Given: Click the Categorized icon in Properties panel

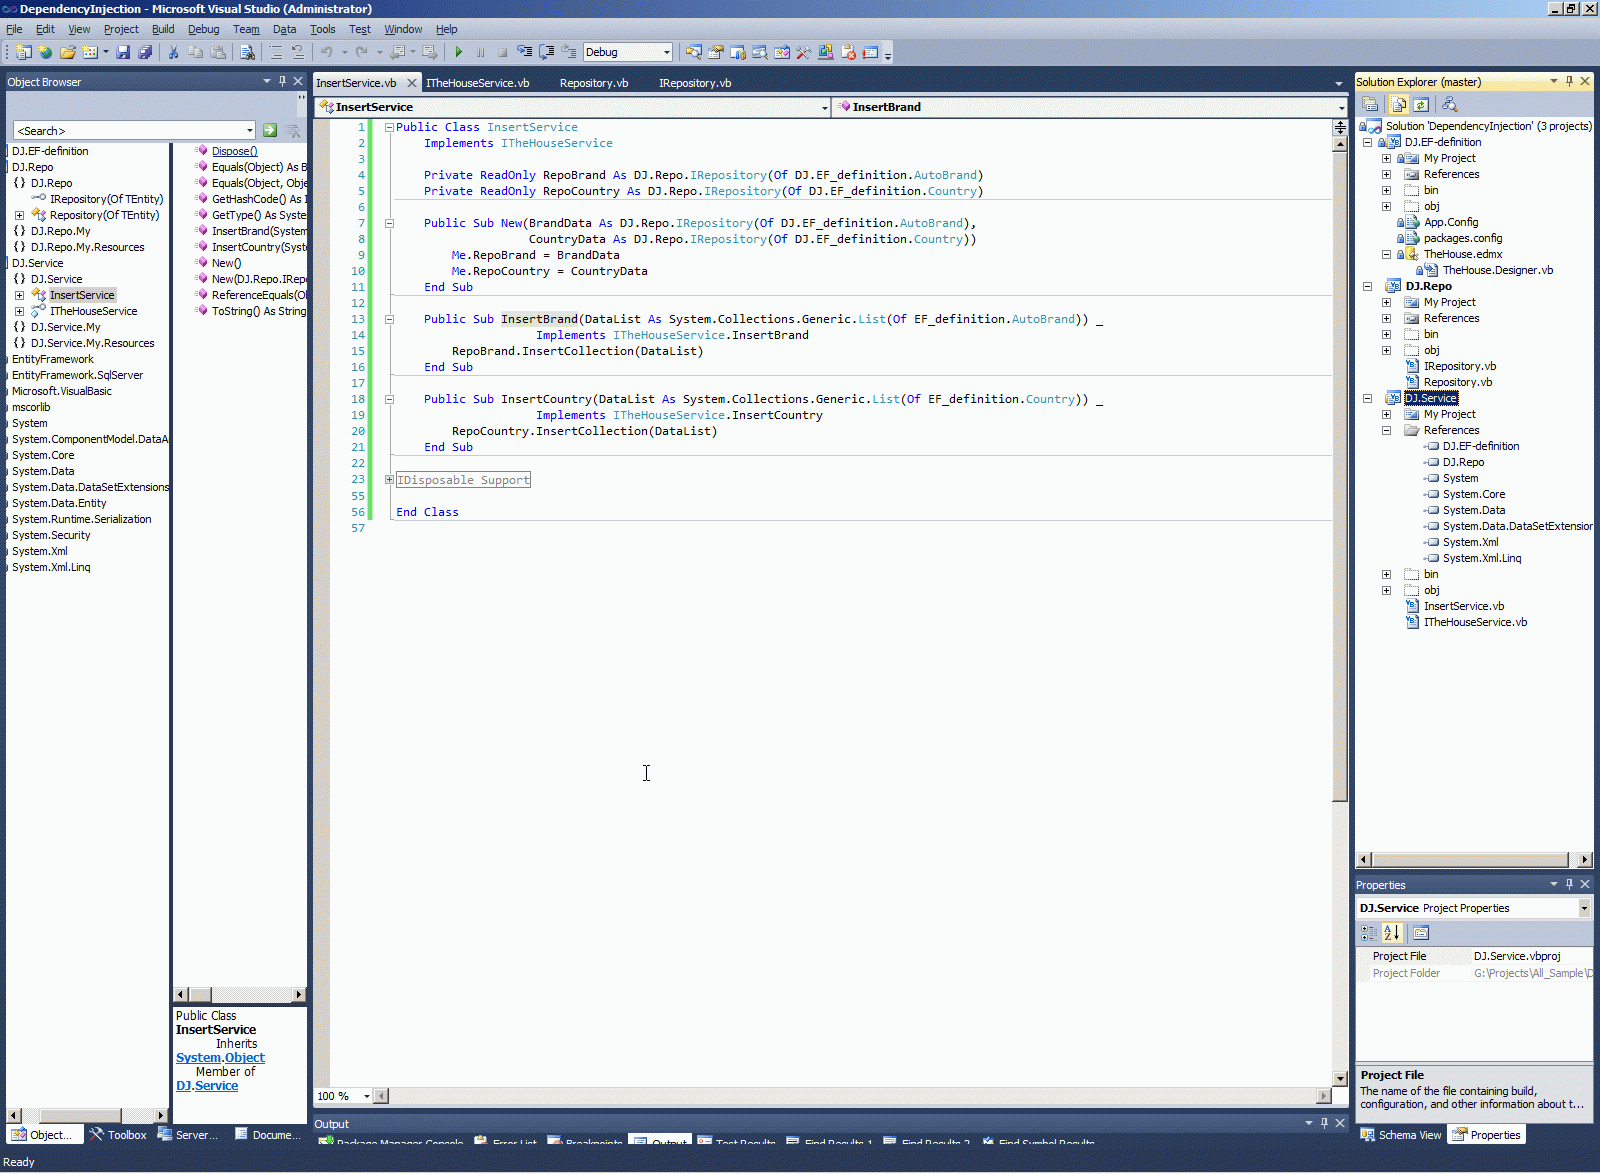Looking at the screenshot, I should pyautogui.click(x=1369, y=933).
